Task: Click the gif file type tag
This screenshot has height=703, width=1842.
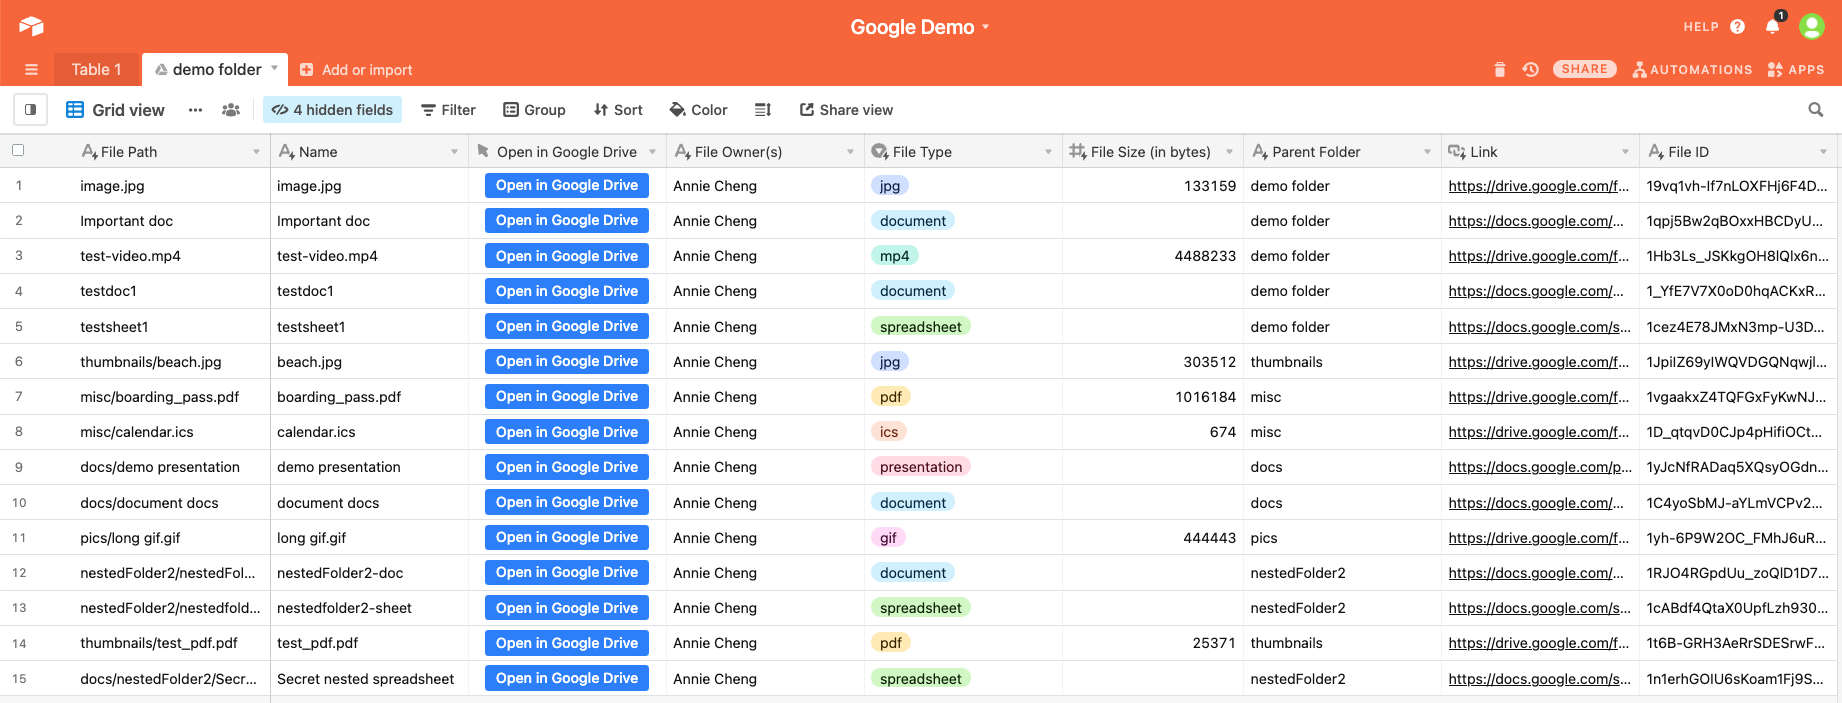Action: (x=888, y=538)
